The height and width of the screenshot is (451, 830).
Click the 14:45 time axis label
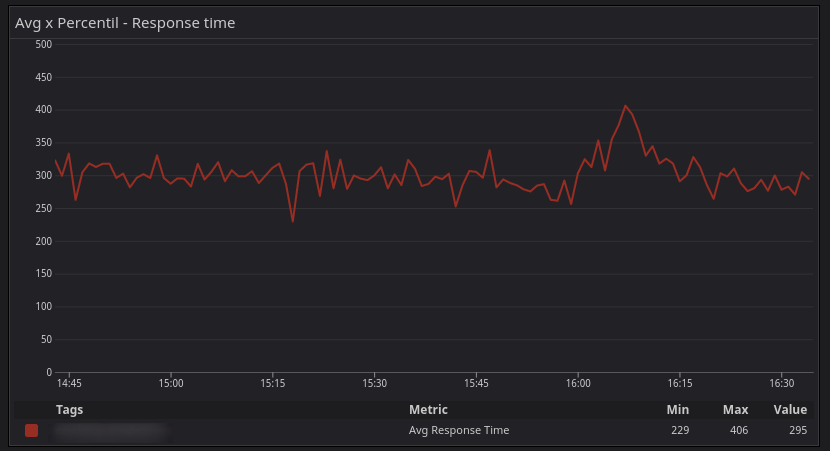tap(69, 383)
